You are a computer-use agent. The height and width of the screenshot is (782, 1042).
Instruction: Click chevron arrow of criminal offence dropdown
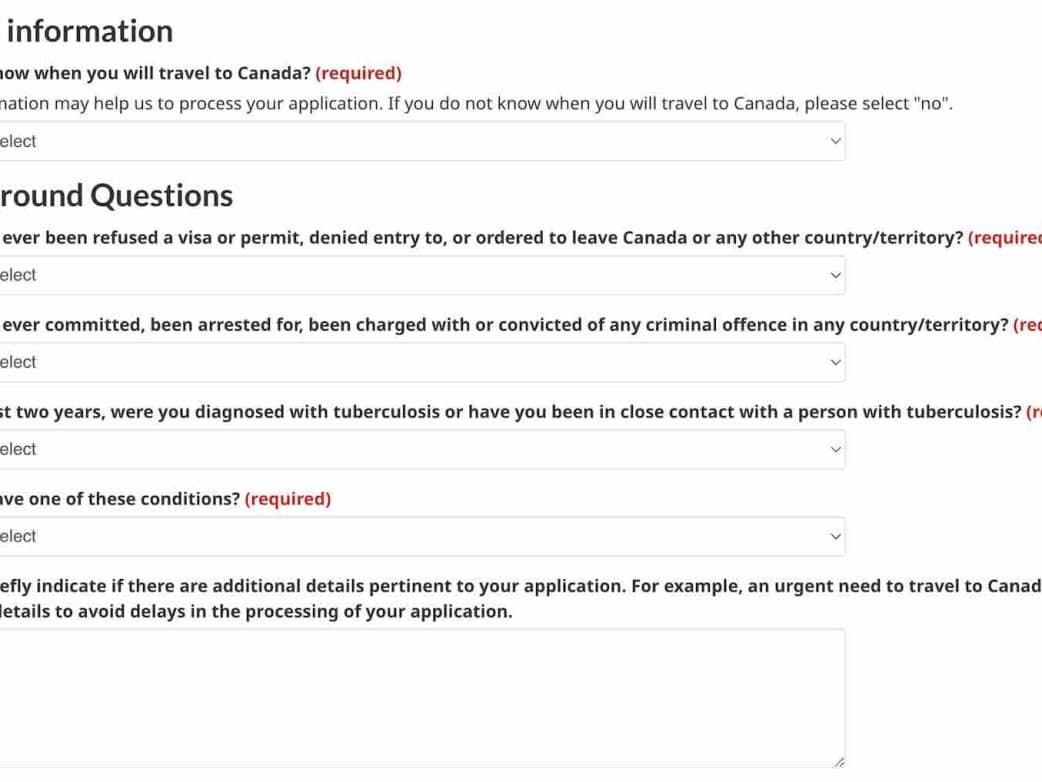coord(836,362)
